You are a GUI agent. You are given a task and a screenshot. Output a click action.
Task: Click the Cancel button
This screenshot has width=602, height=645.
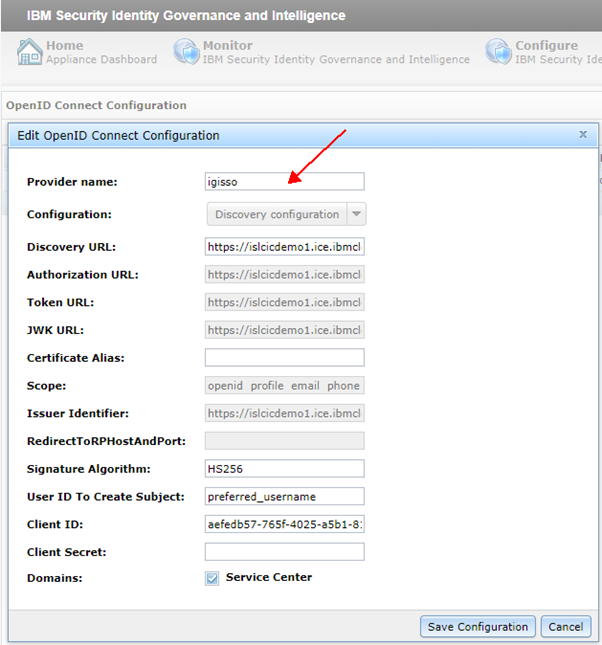(x=566, y=626)
